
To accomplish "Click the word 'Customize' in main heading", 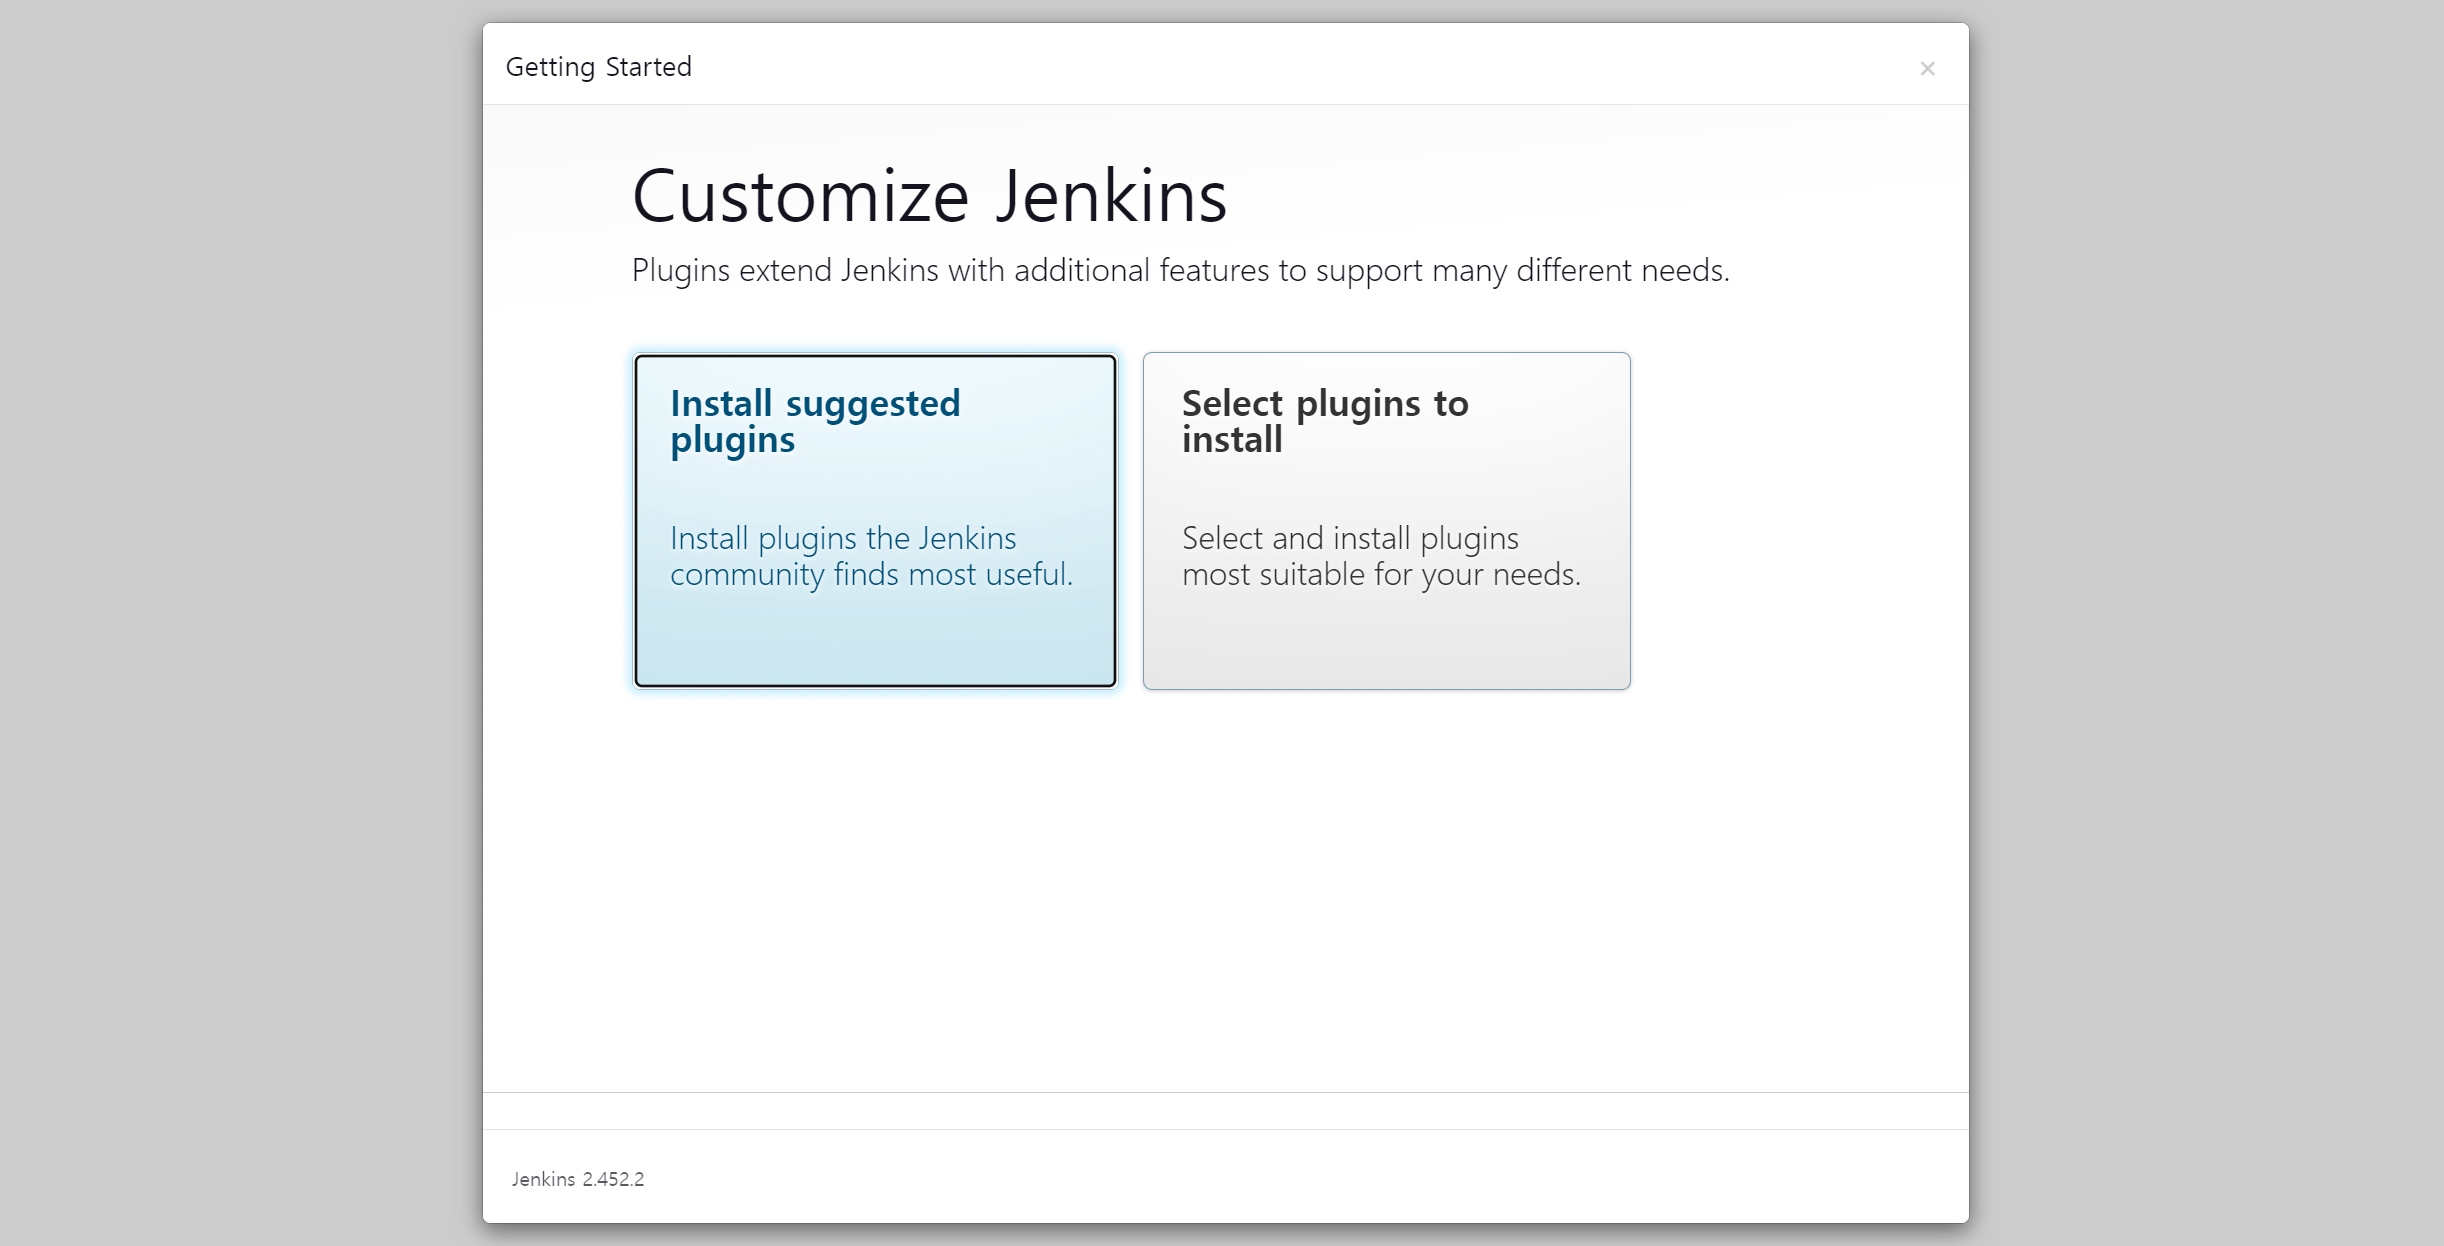I will (800, 196).
